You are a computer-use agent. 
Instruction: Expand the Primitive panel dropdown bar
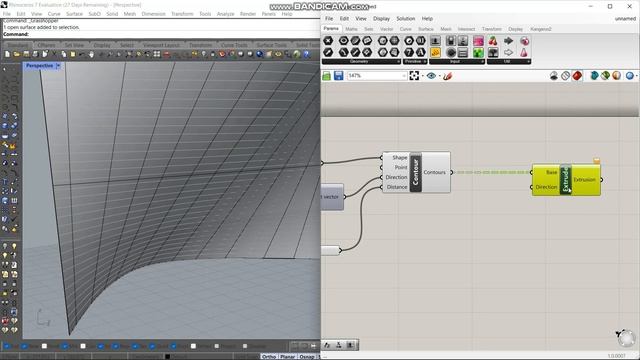pos(415,61)
